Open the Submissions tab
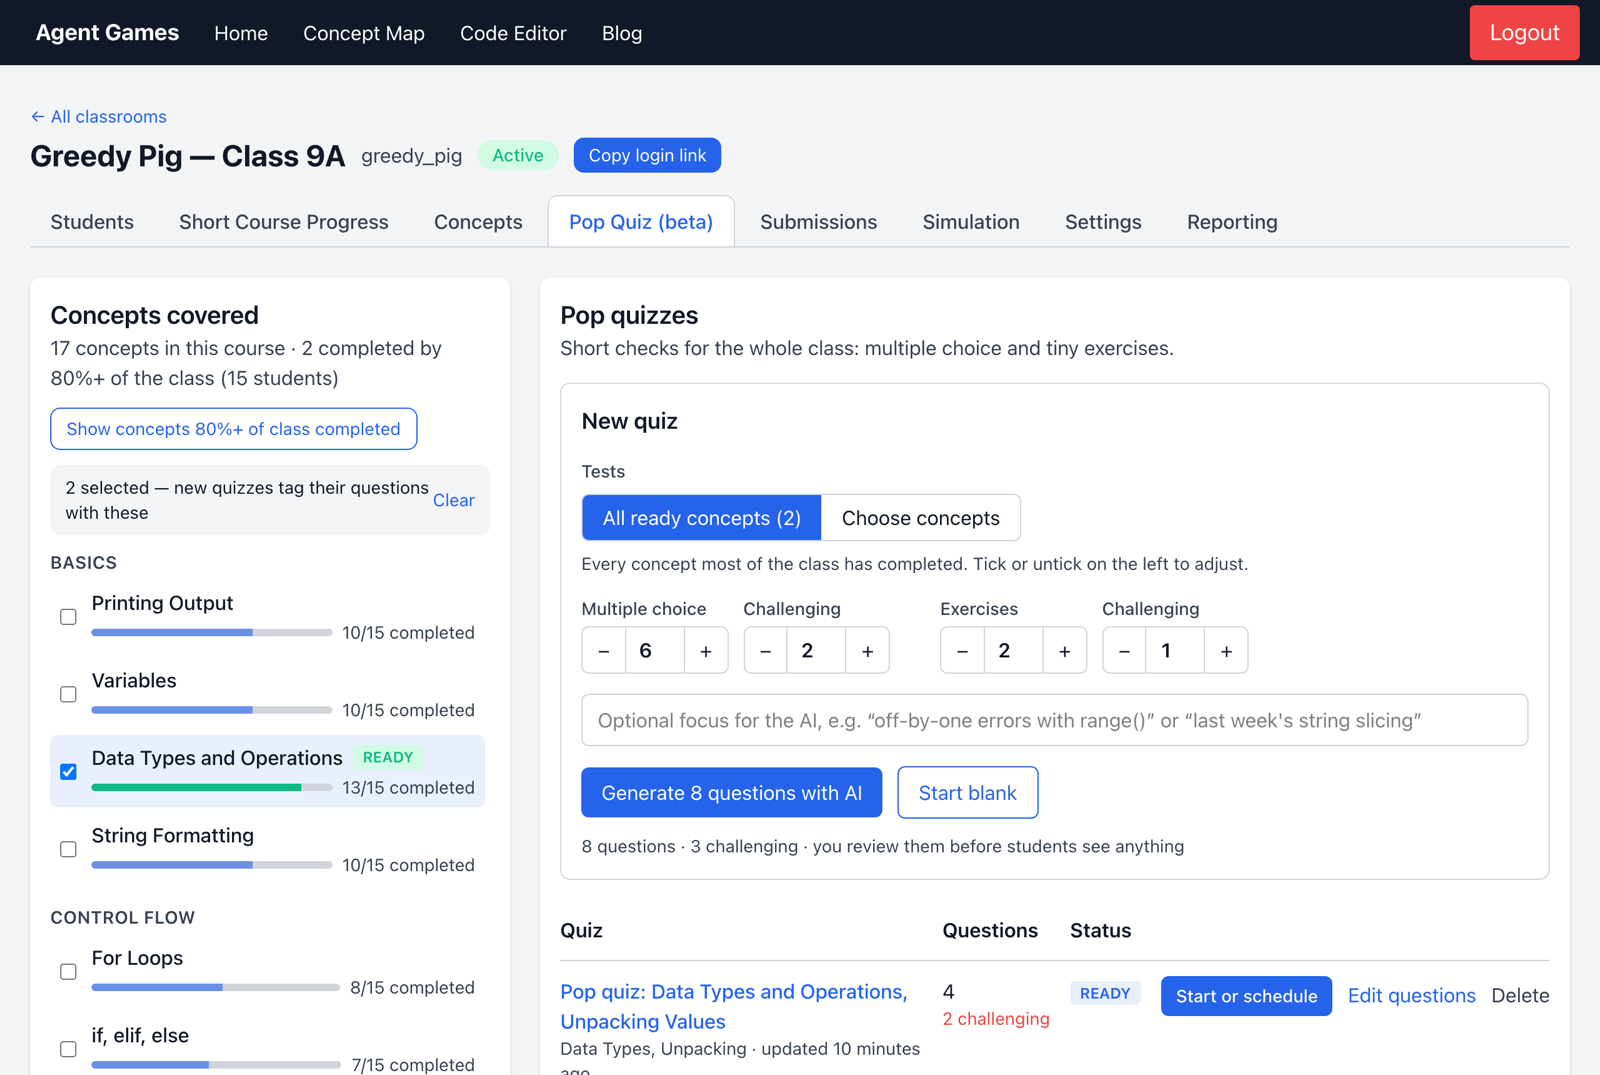The image size is (1600, 1075). coord(819,222)
